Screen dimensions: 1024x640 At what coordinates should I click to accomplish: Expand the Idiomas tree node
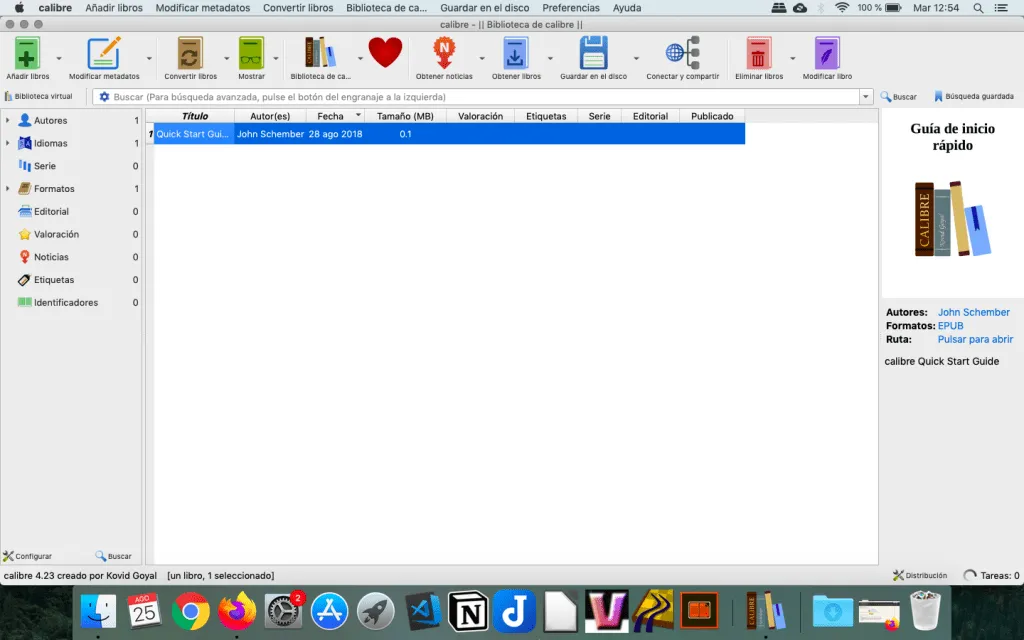7,143
